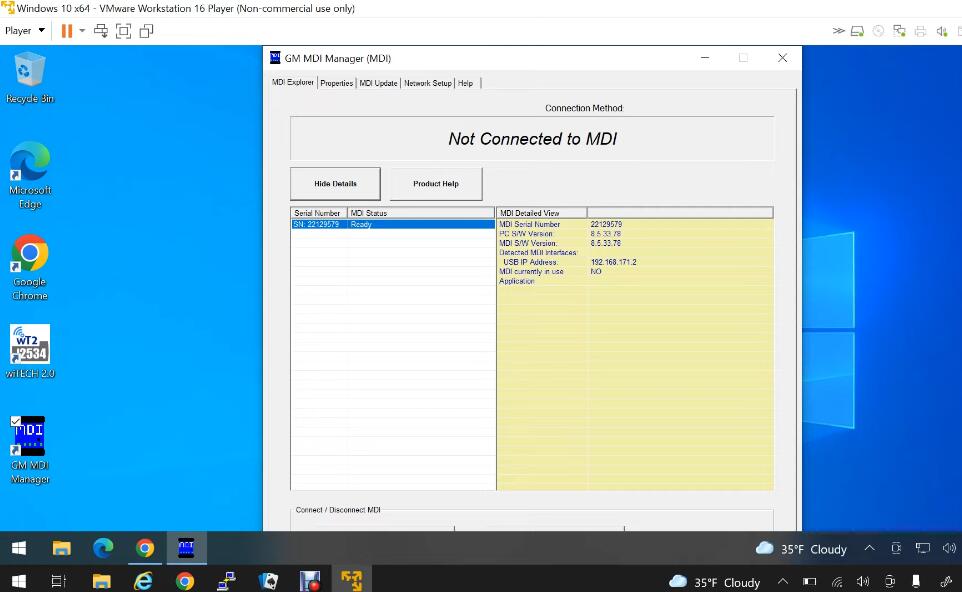
Task: Click the VMware CD/DVD device icon
Action: [x=879, y=31]
